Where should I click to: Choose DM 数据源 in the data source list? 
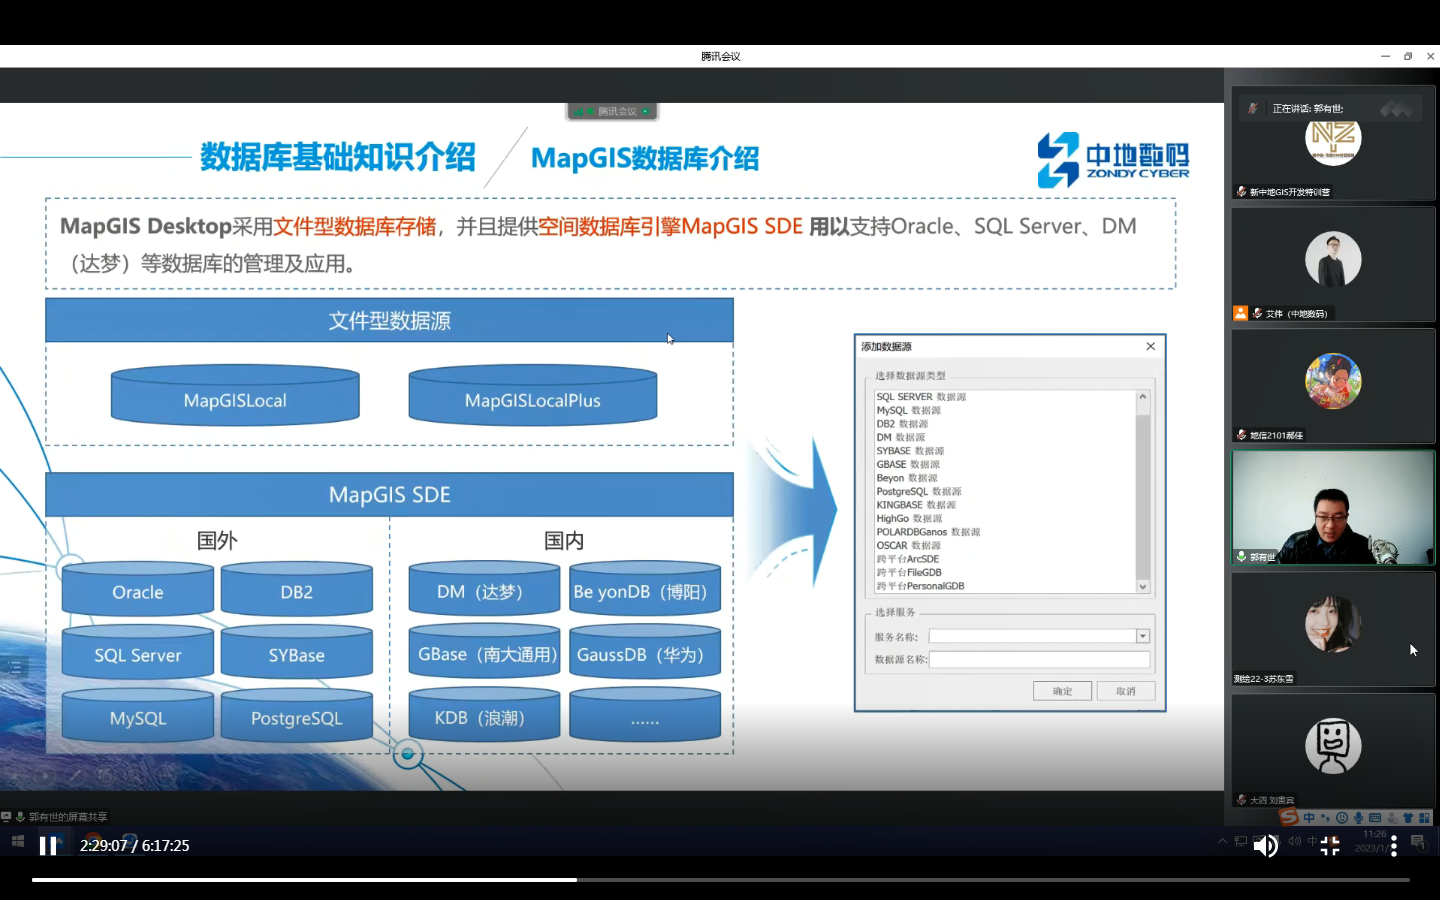[x=901, y=437]
